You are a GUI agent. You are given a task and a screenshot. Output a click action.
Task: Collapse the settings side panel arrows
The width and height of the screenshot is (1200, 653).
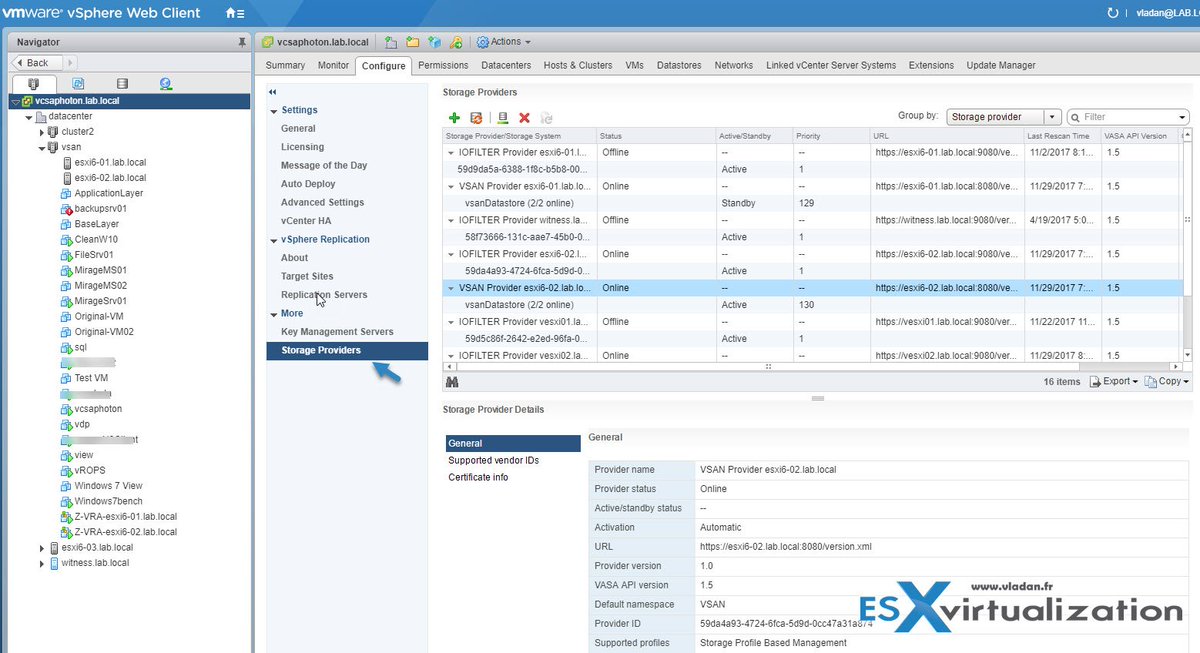(273, 91)
